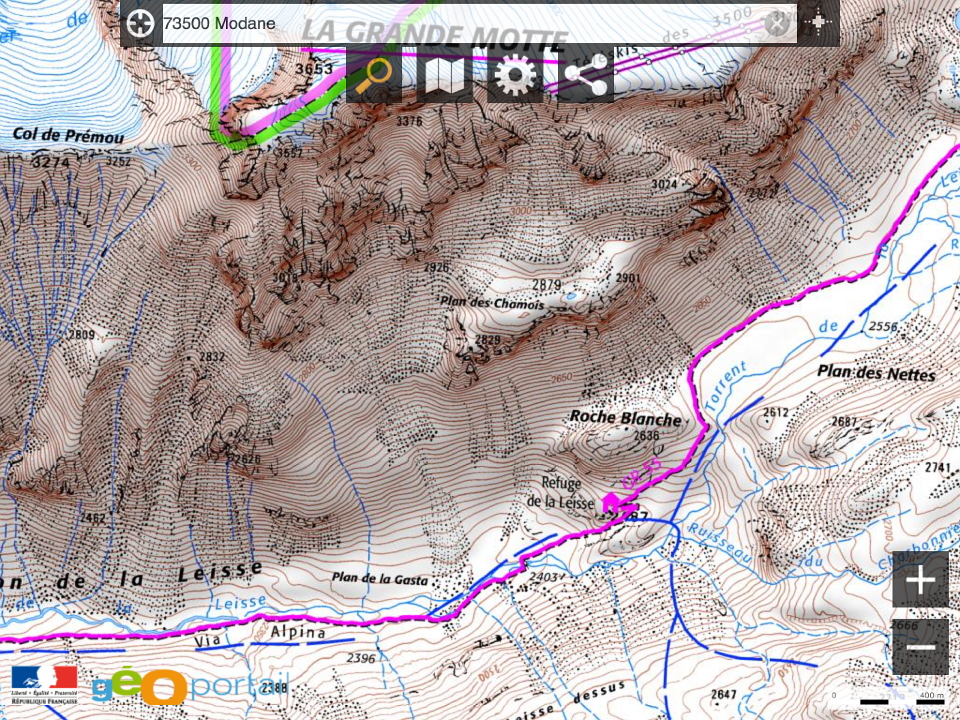Tap the Plan des Nettes label

[876, 372]
